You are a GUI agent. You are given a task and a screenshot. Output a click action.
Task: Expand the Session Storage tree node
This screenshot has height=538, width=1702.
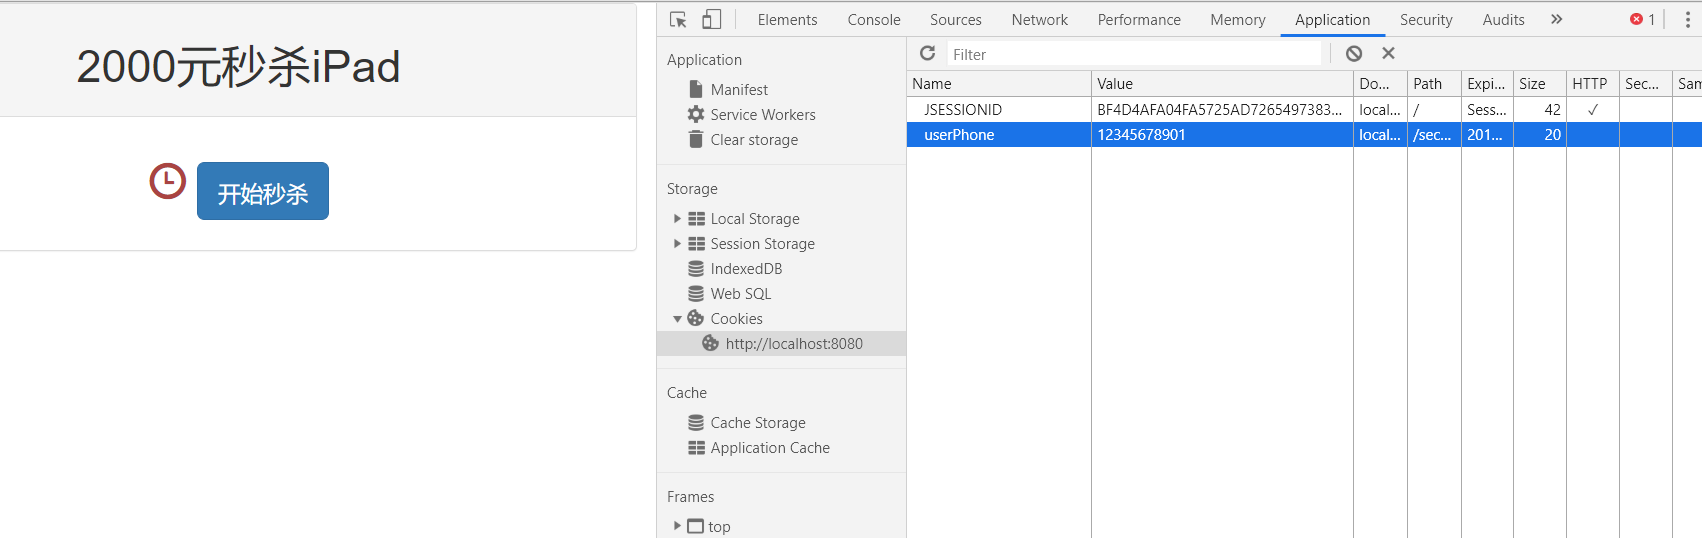(677, 244)
